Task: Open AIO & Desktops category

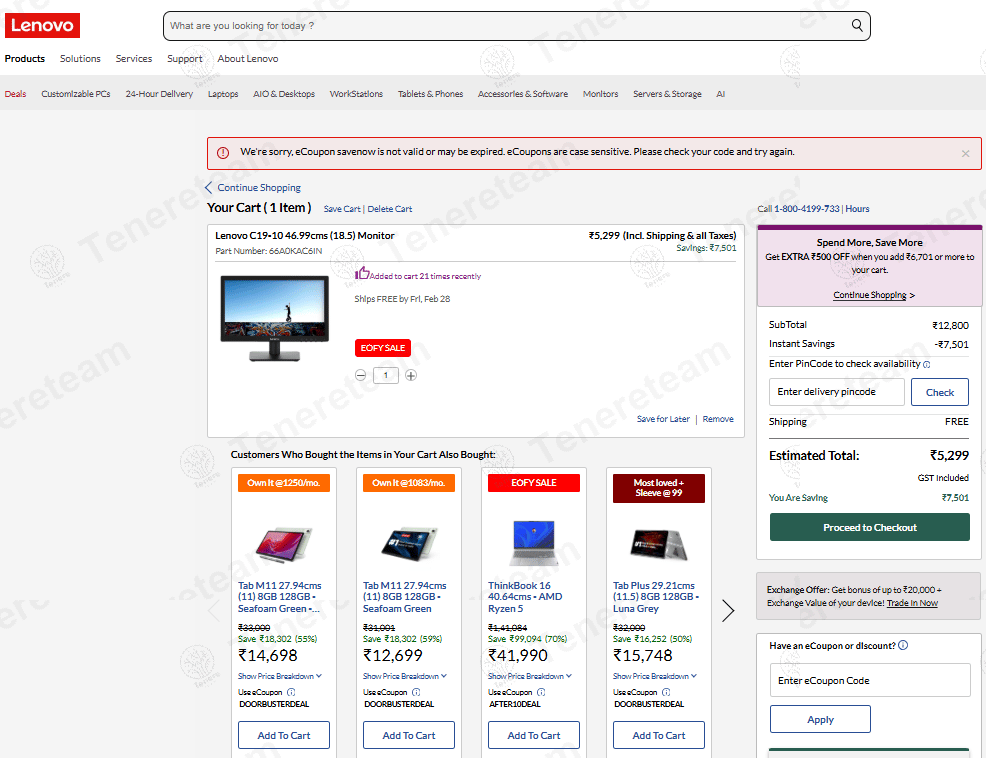Action: coord(284,94)
